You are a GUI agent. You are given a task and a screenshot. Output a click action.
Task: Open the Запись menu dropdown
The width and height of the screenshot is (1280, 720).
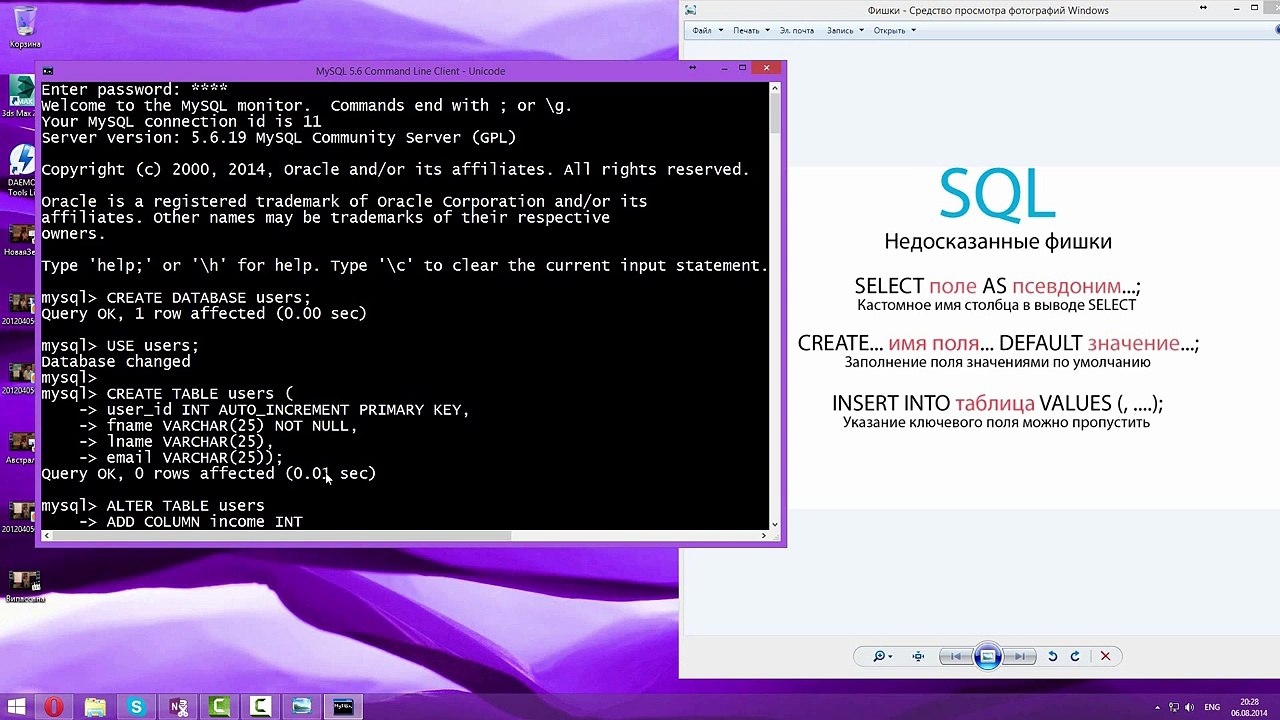844,30
